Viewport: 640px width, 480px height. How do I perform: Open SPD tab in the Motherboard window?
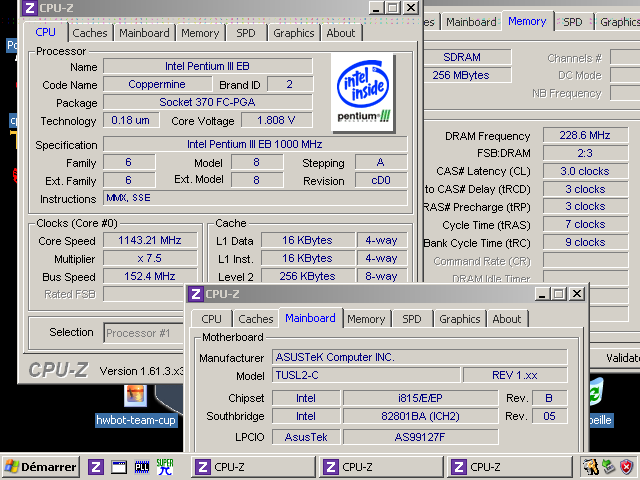tap(412, 319)
